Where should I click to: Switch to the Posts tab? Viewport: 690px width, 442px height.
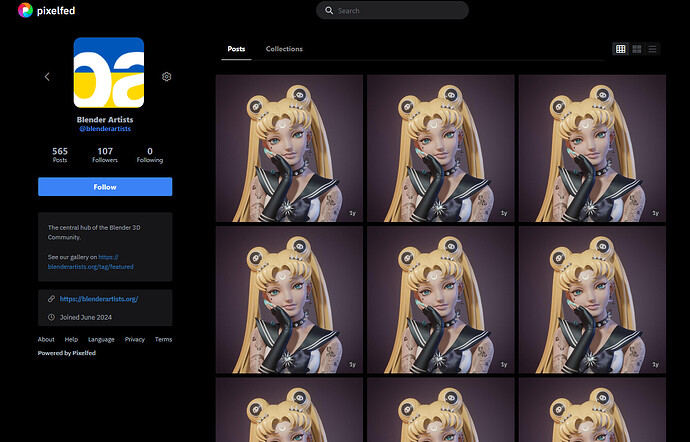(x=236, y=49)
